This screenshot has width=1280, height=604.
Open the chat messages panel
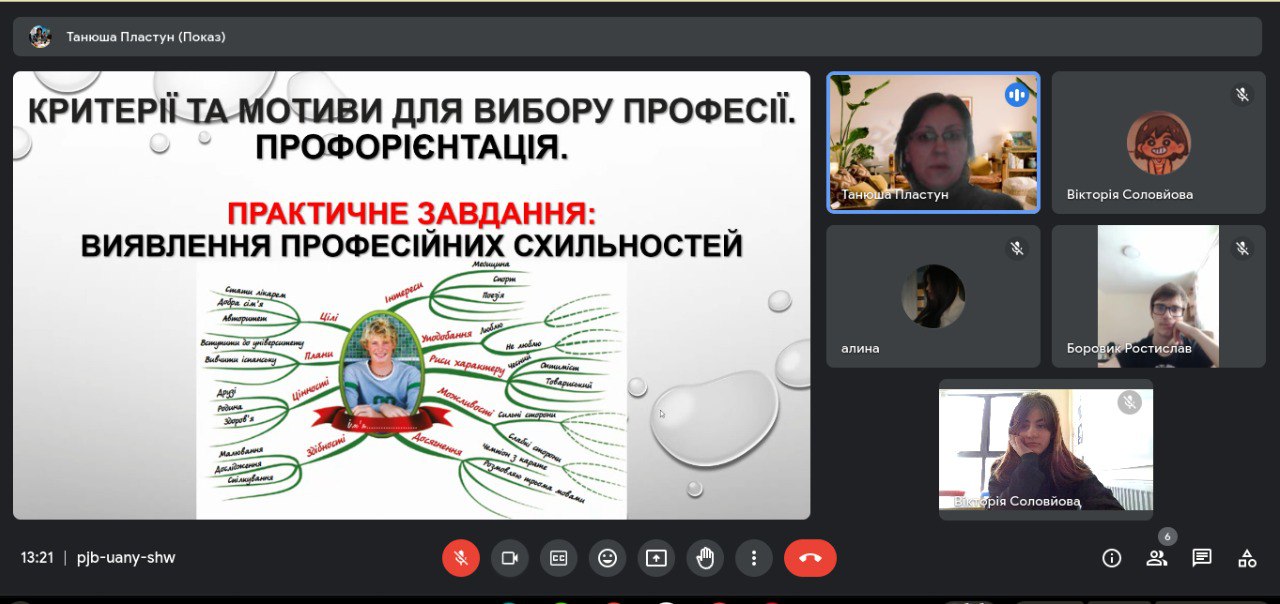[1201, 558]
